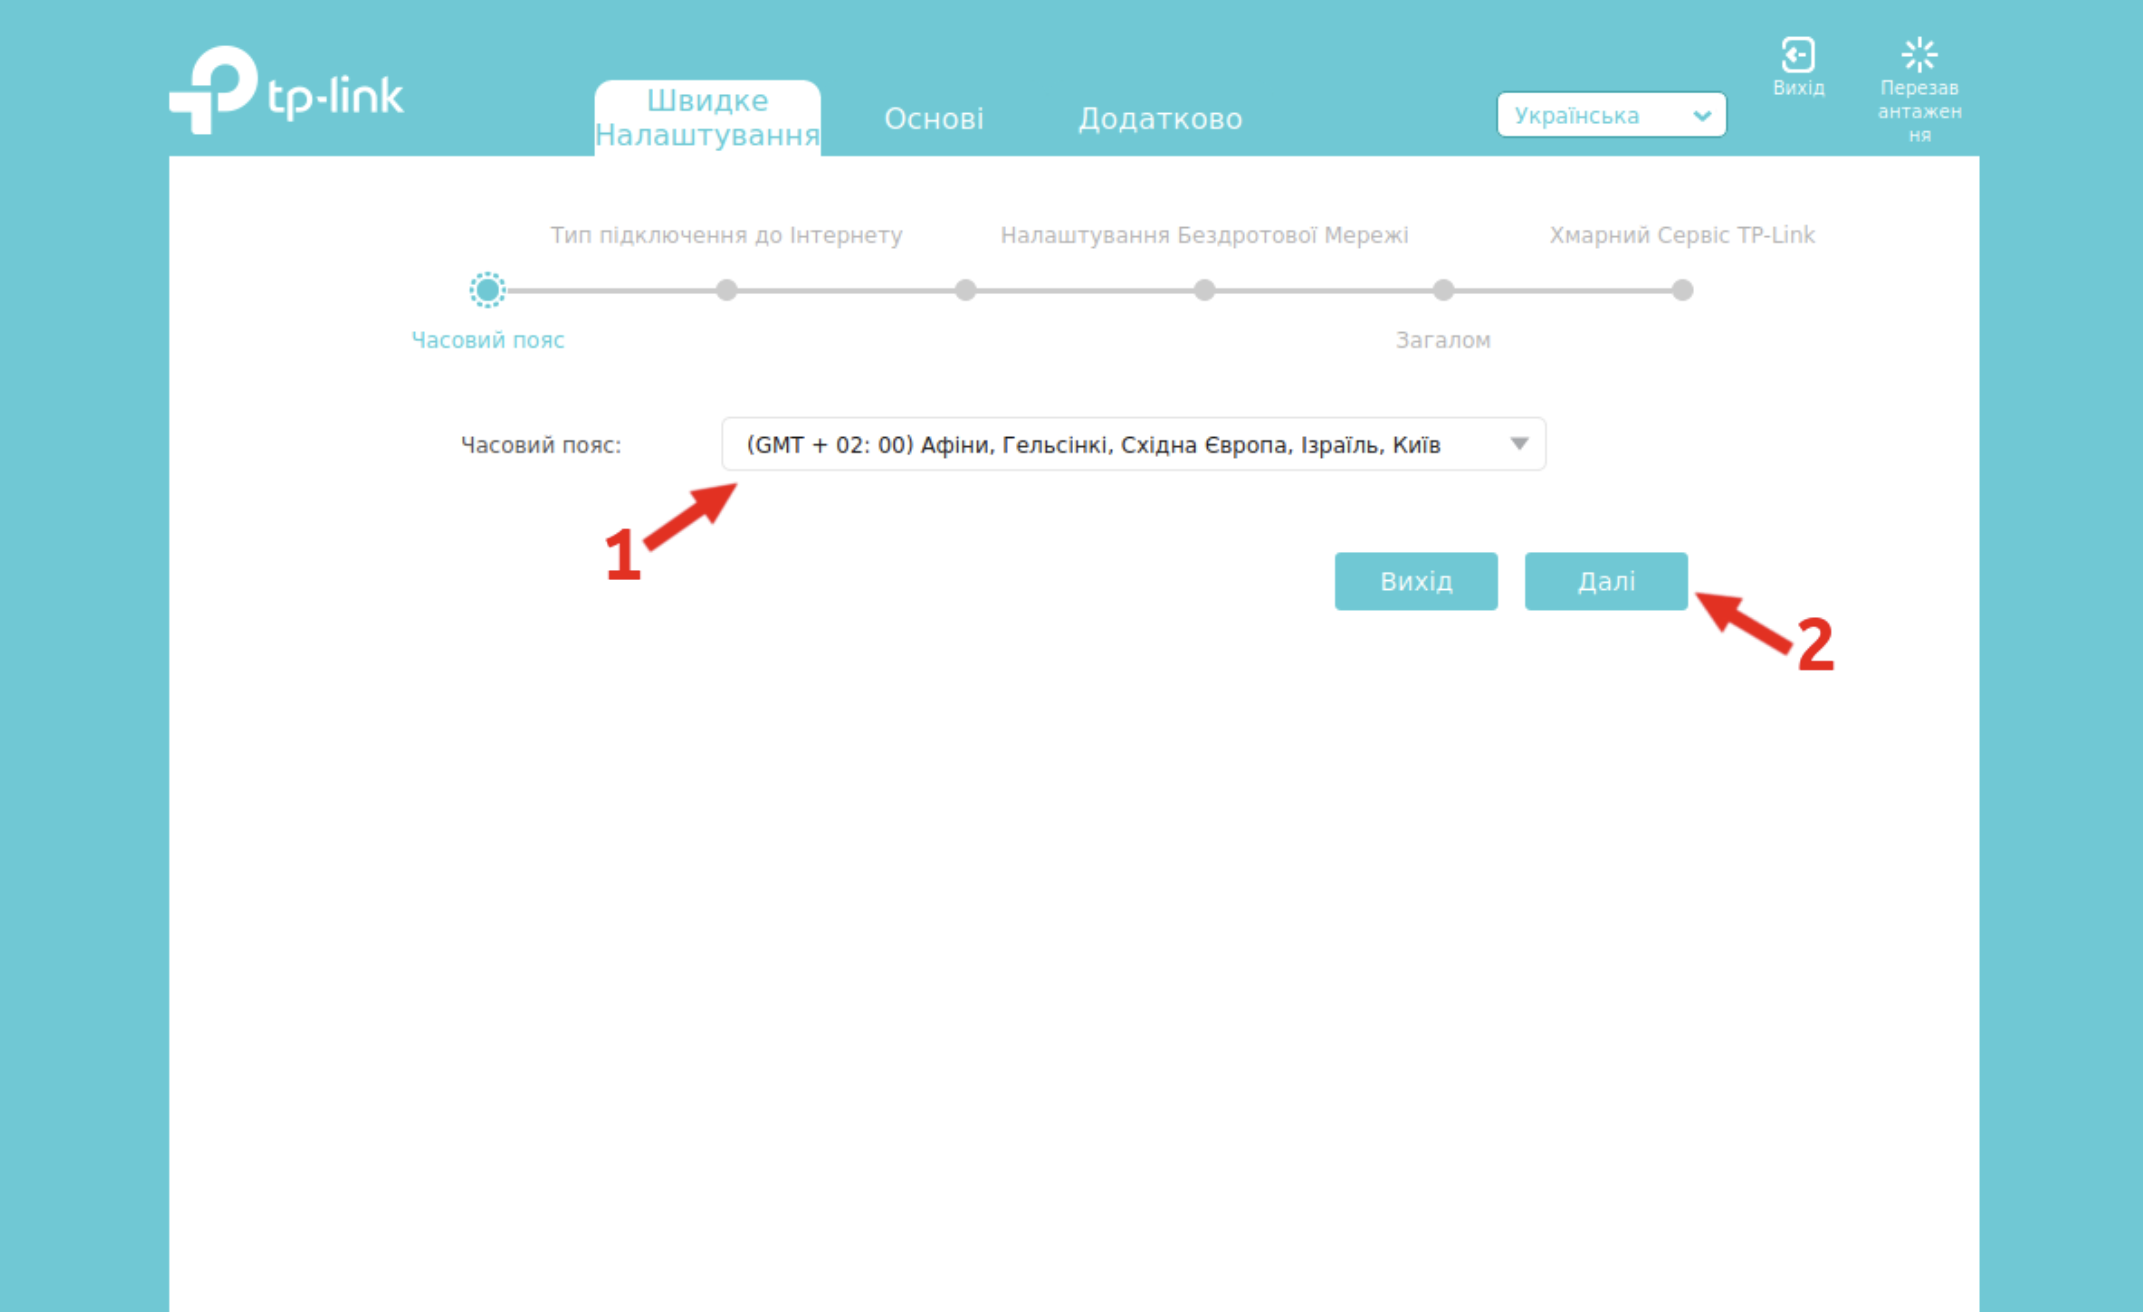Click the second progress step dot
This screenshot has width=2143, height=1312.
727,290
